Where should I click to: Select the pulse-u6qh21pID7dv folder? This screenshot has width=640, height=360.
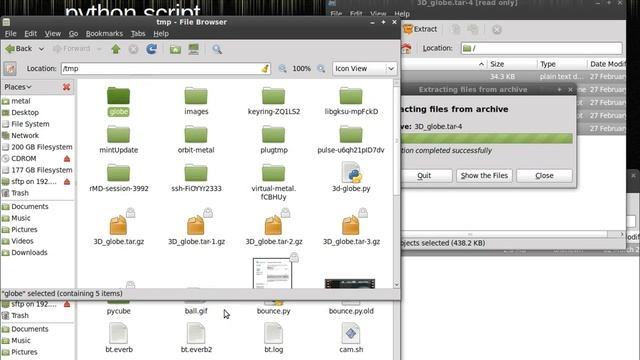351,140
